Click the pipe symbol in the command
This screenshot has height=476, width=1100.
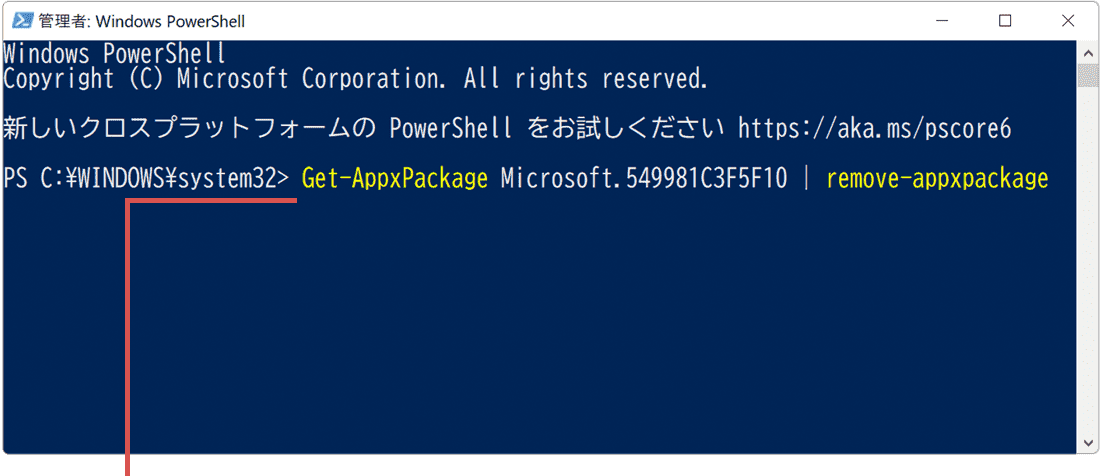click(807, 179)
